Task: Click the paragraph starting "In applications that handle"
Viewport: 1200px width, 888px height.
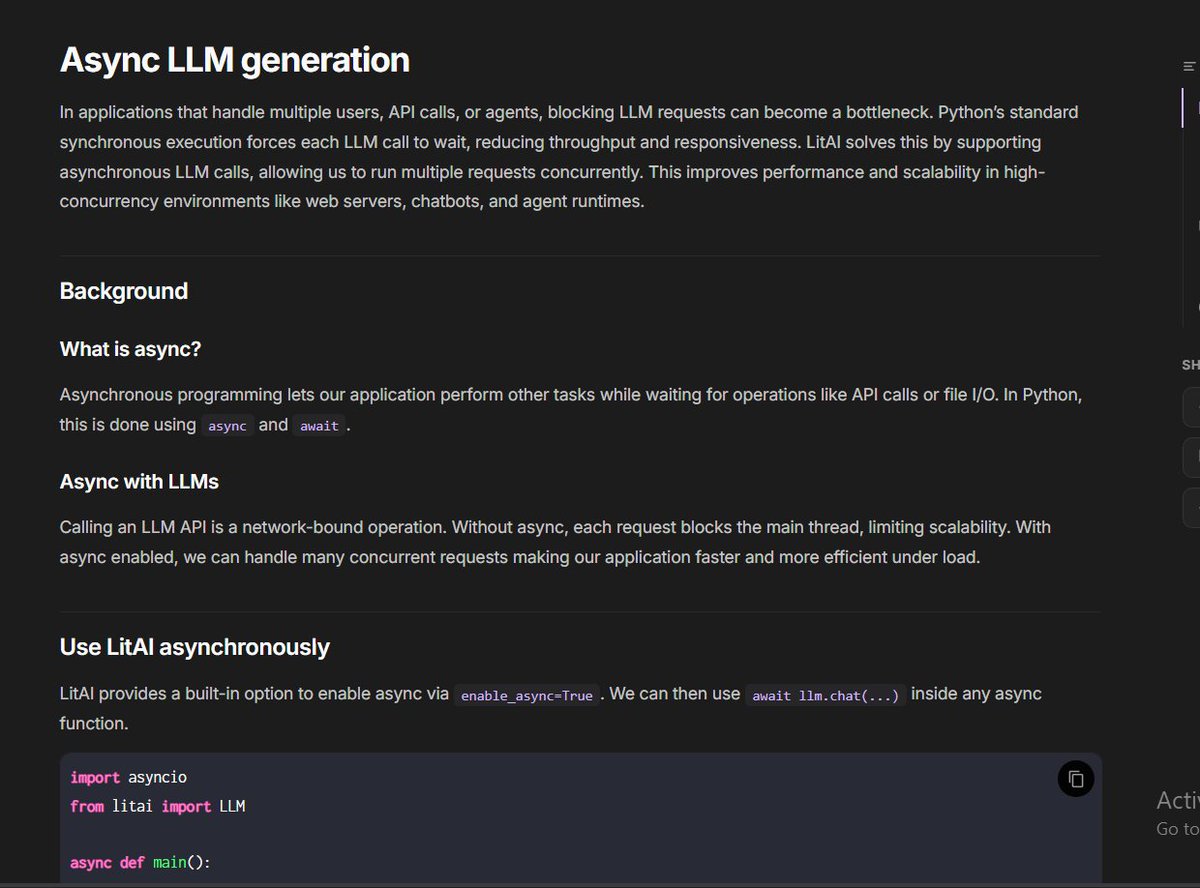Action: [x=569, y=157]
